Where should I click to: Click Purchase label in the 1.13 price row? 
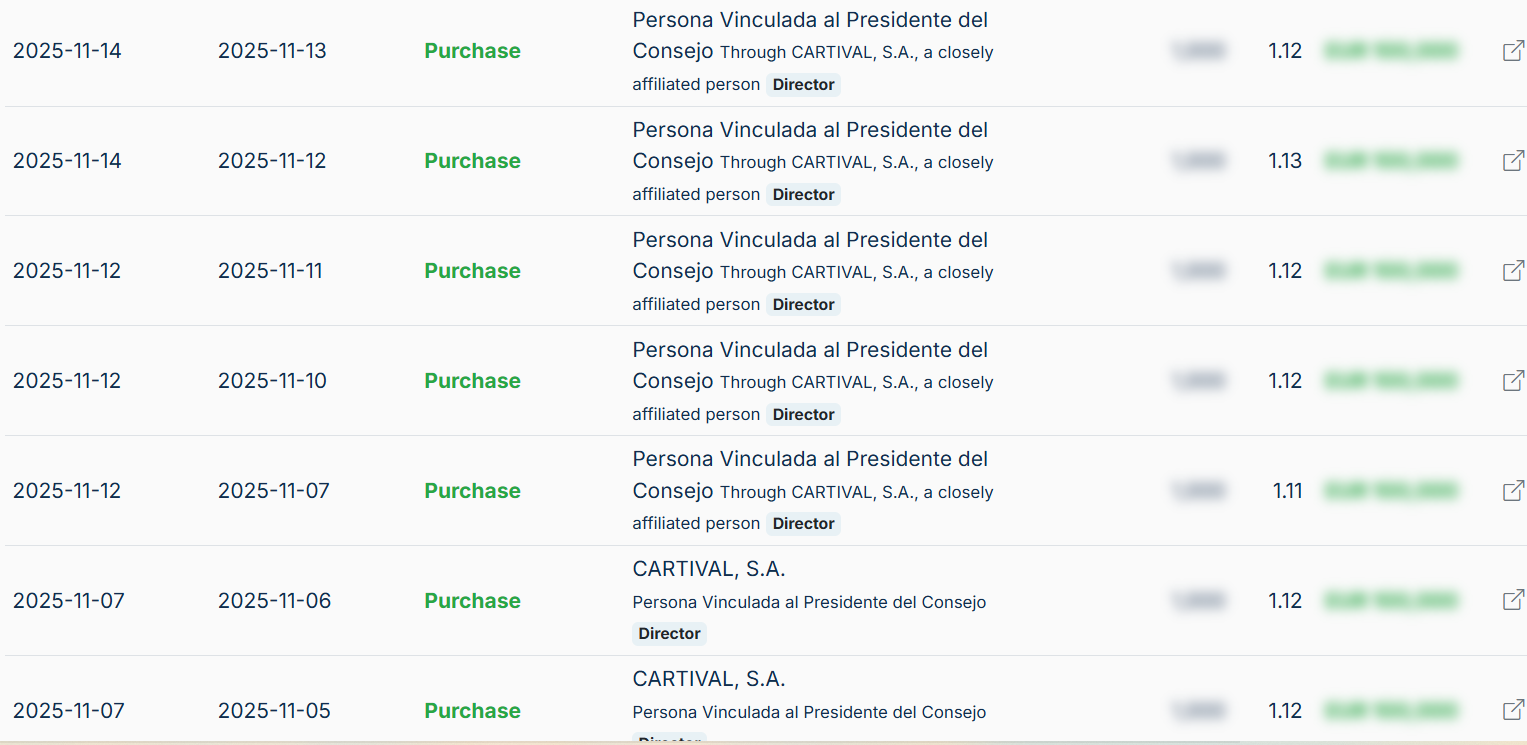pyautogui.click(x=472, y=161)
